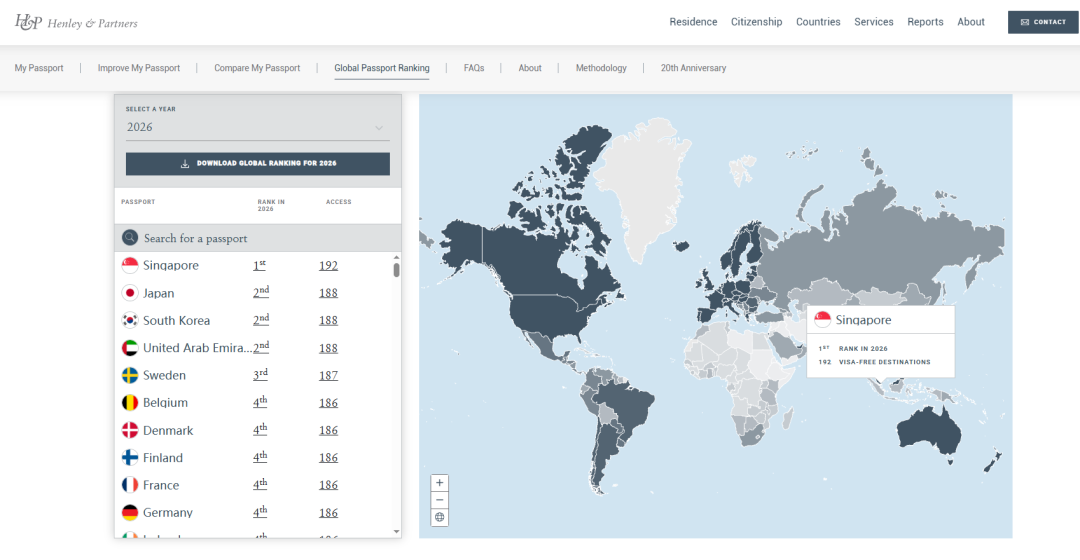Viewport: 1080px width, 560px height.
Task: Open the Residence menu
Action: [693, 22]
